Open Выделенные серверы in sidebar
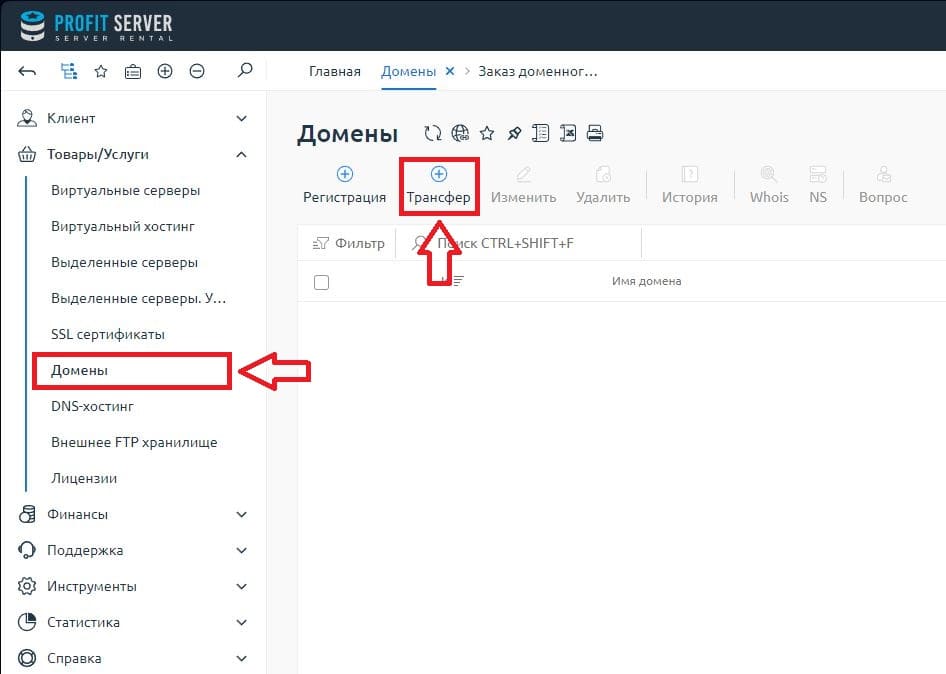 (x=124, y=262)
